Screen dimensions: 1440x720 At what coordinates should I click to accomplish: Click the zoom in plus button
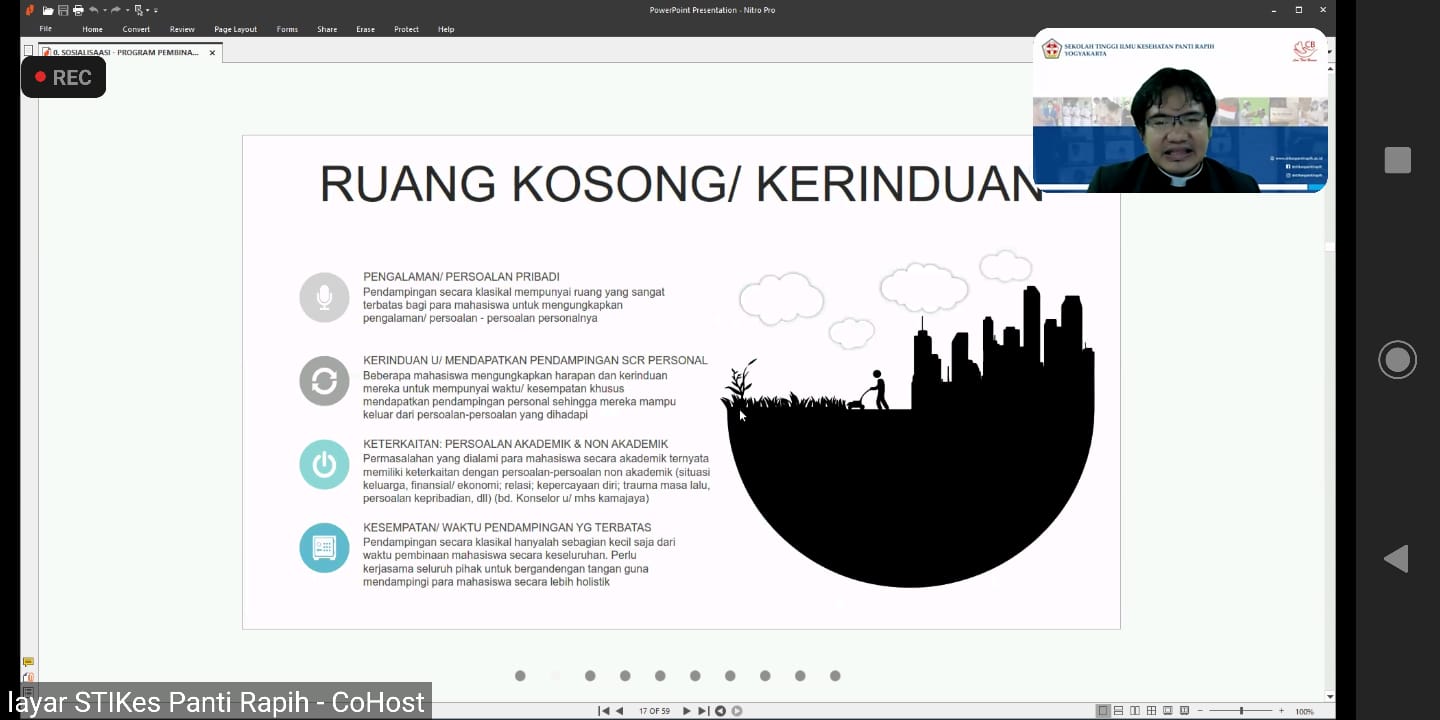click(1281, 711)
